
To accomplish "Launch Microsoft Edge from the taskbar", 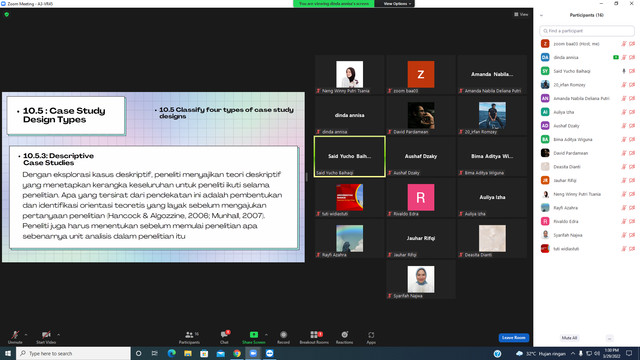I will pos(171,353).
